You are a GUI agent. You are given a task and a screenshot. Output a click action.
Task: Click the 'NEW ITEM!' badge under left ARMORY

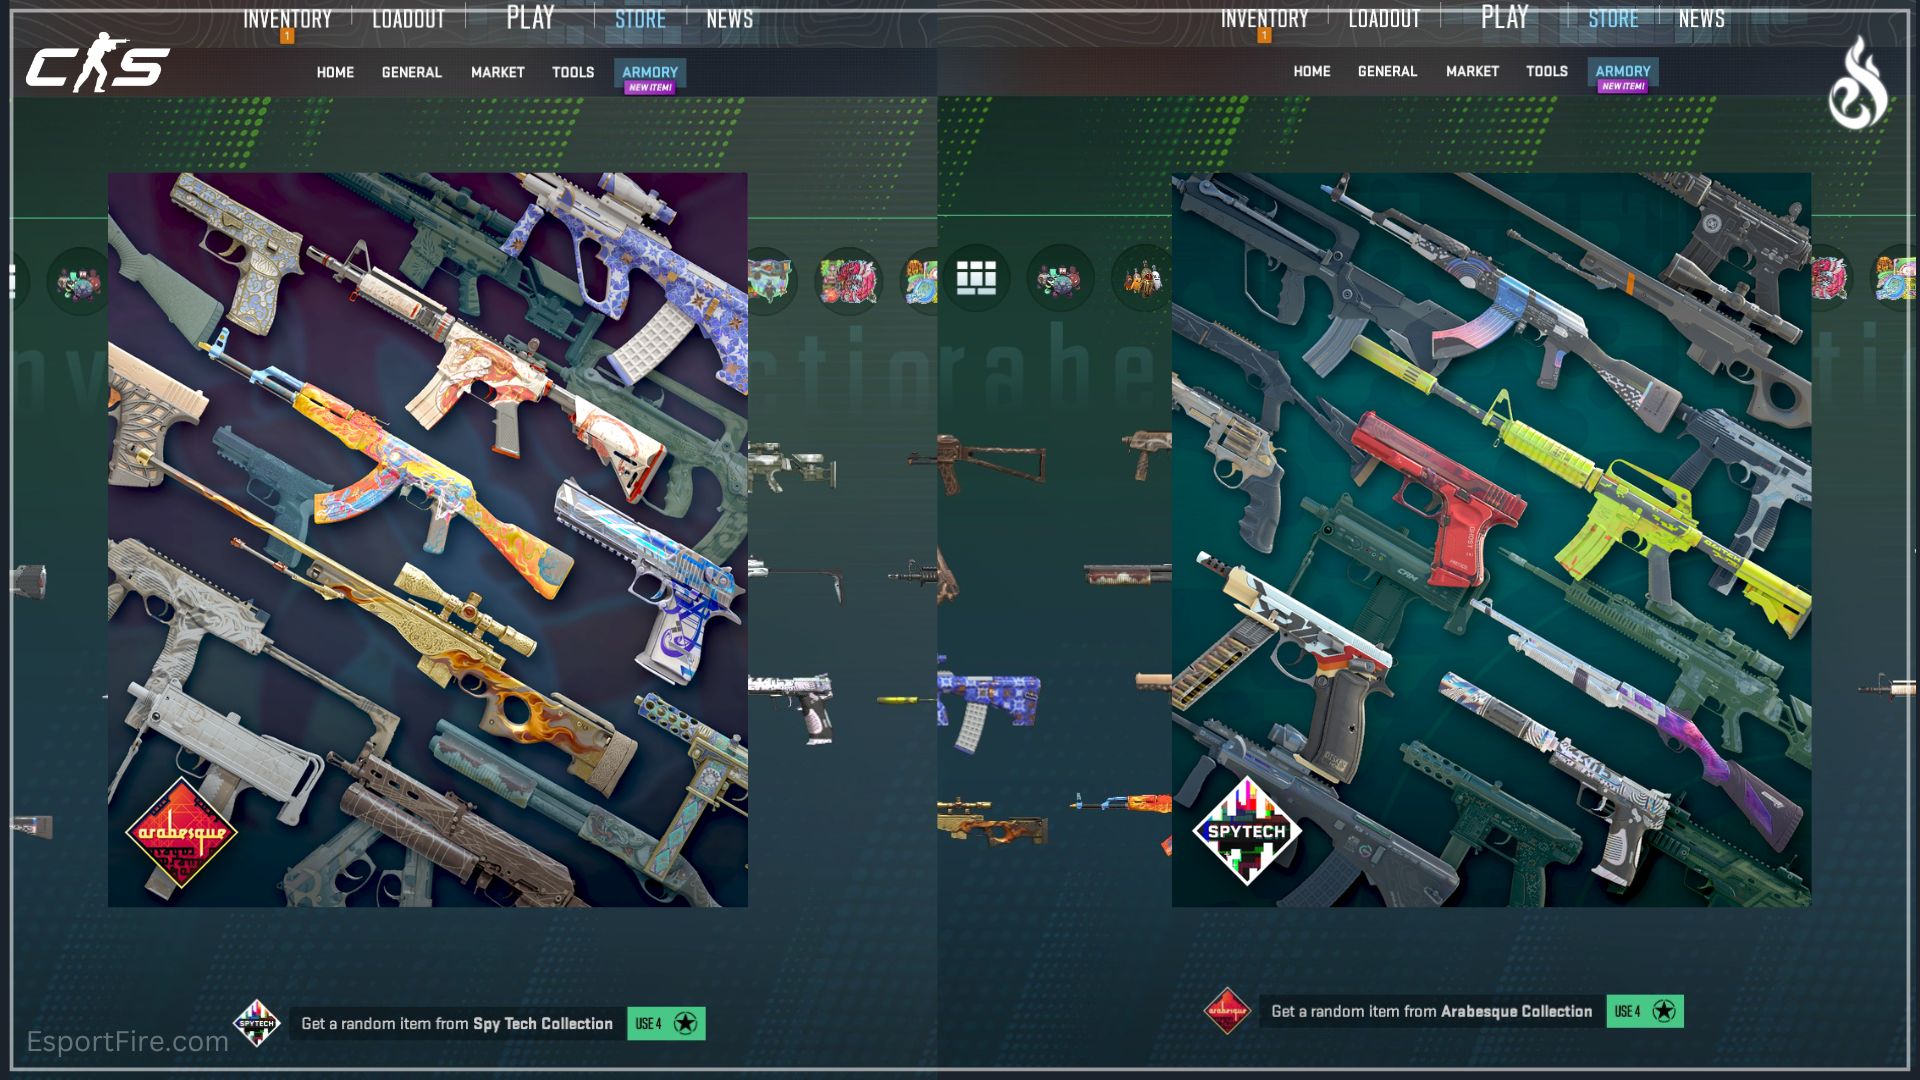coord(650,87)
